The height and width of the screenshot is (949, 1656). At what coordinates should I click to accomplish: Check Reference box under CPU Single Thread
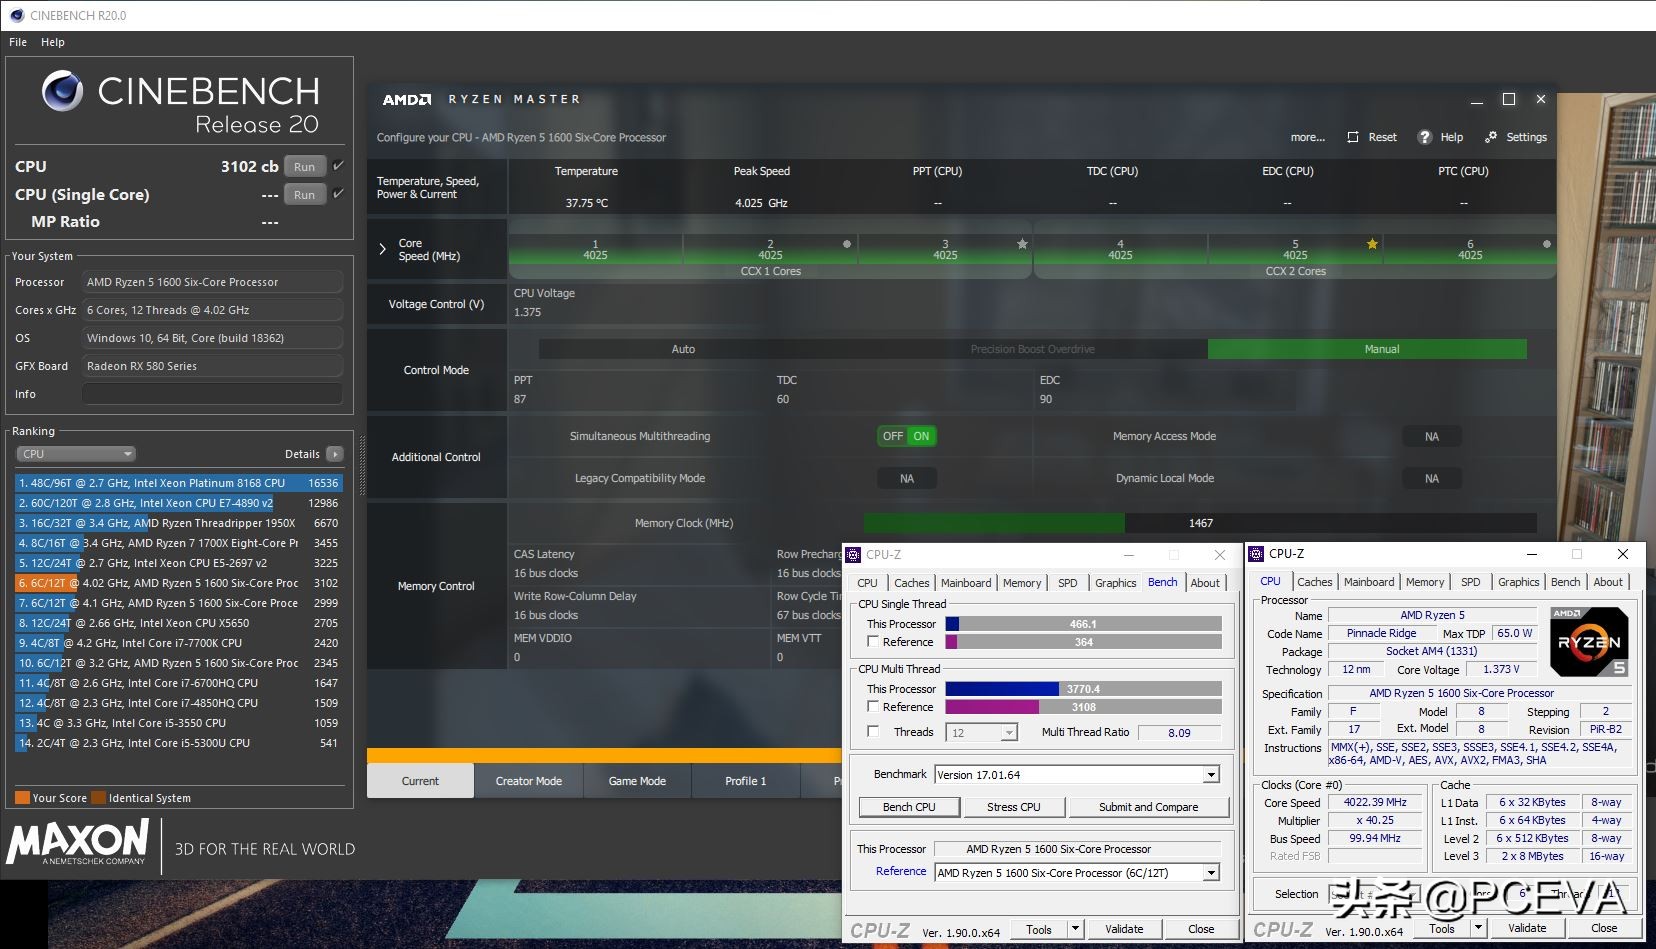click(873, 642)
